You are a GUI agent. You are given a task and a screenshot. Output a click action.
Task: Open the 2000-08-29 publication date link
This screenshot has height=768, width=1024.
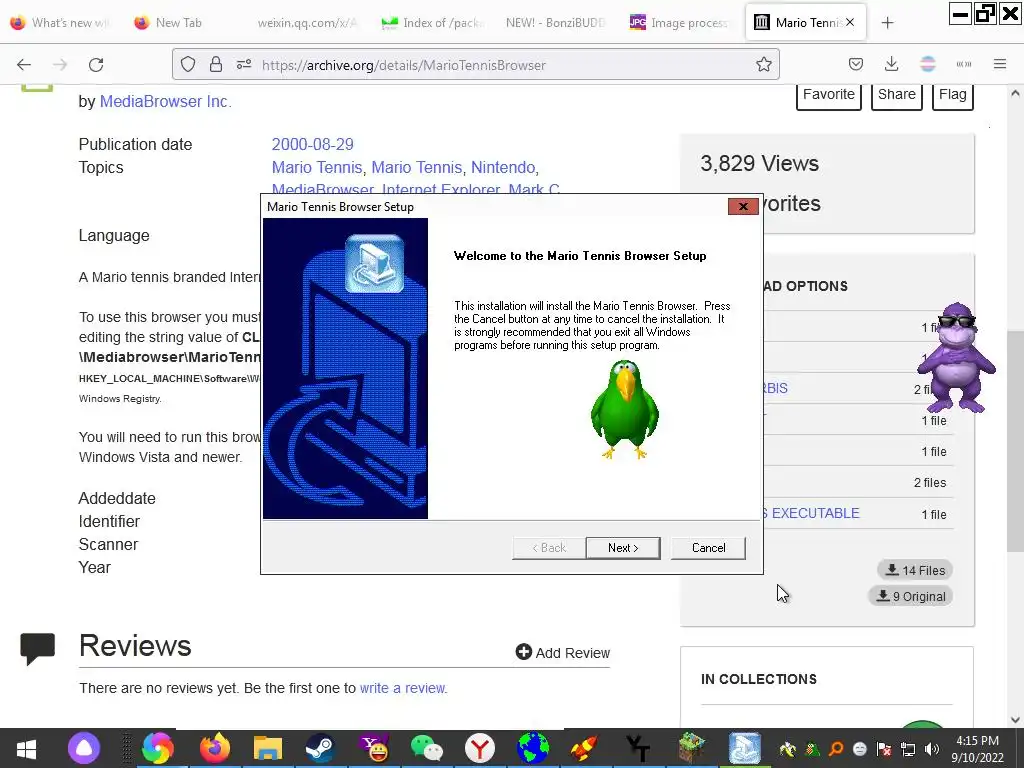[312, 144]
